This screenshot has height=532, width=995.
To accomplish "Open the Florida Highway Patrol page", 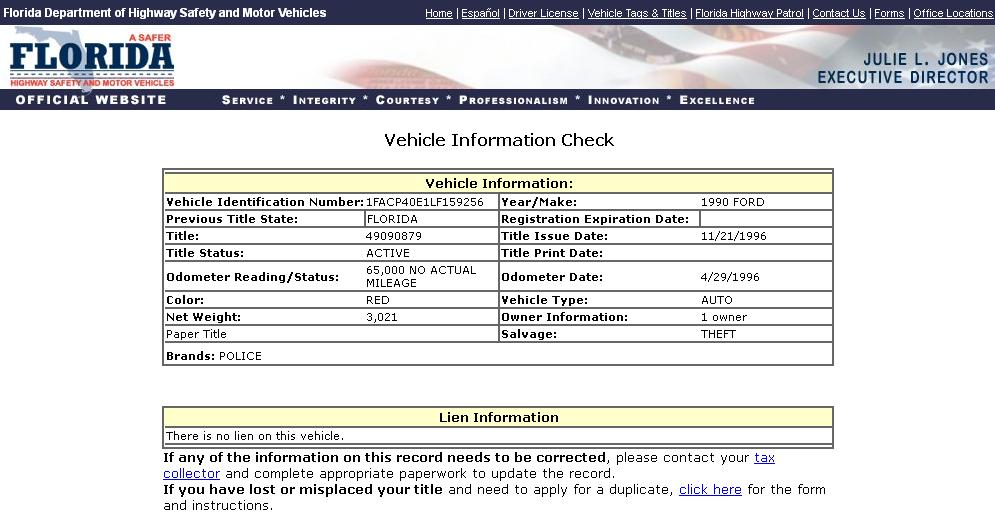I will 749,13.
